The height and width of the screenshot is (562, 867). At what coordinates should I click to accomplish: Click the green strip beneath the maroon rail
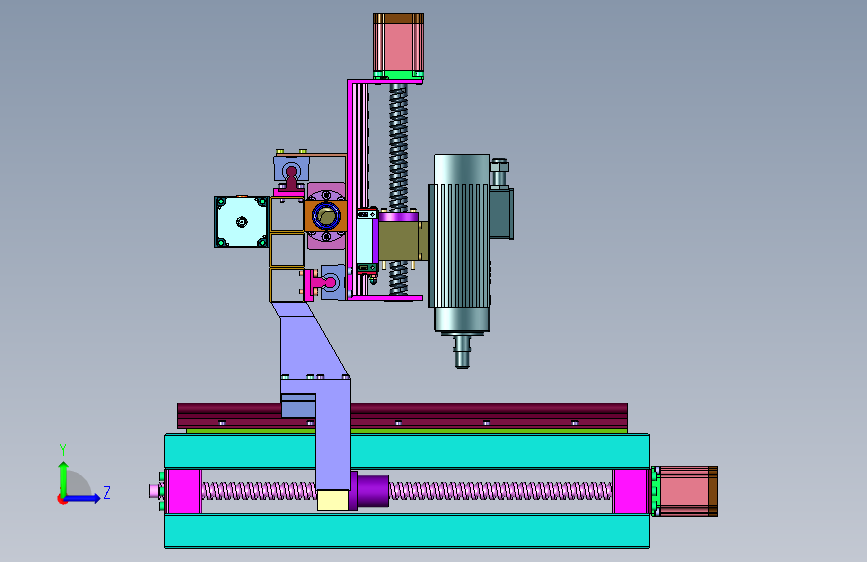click(407, 431)
